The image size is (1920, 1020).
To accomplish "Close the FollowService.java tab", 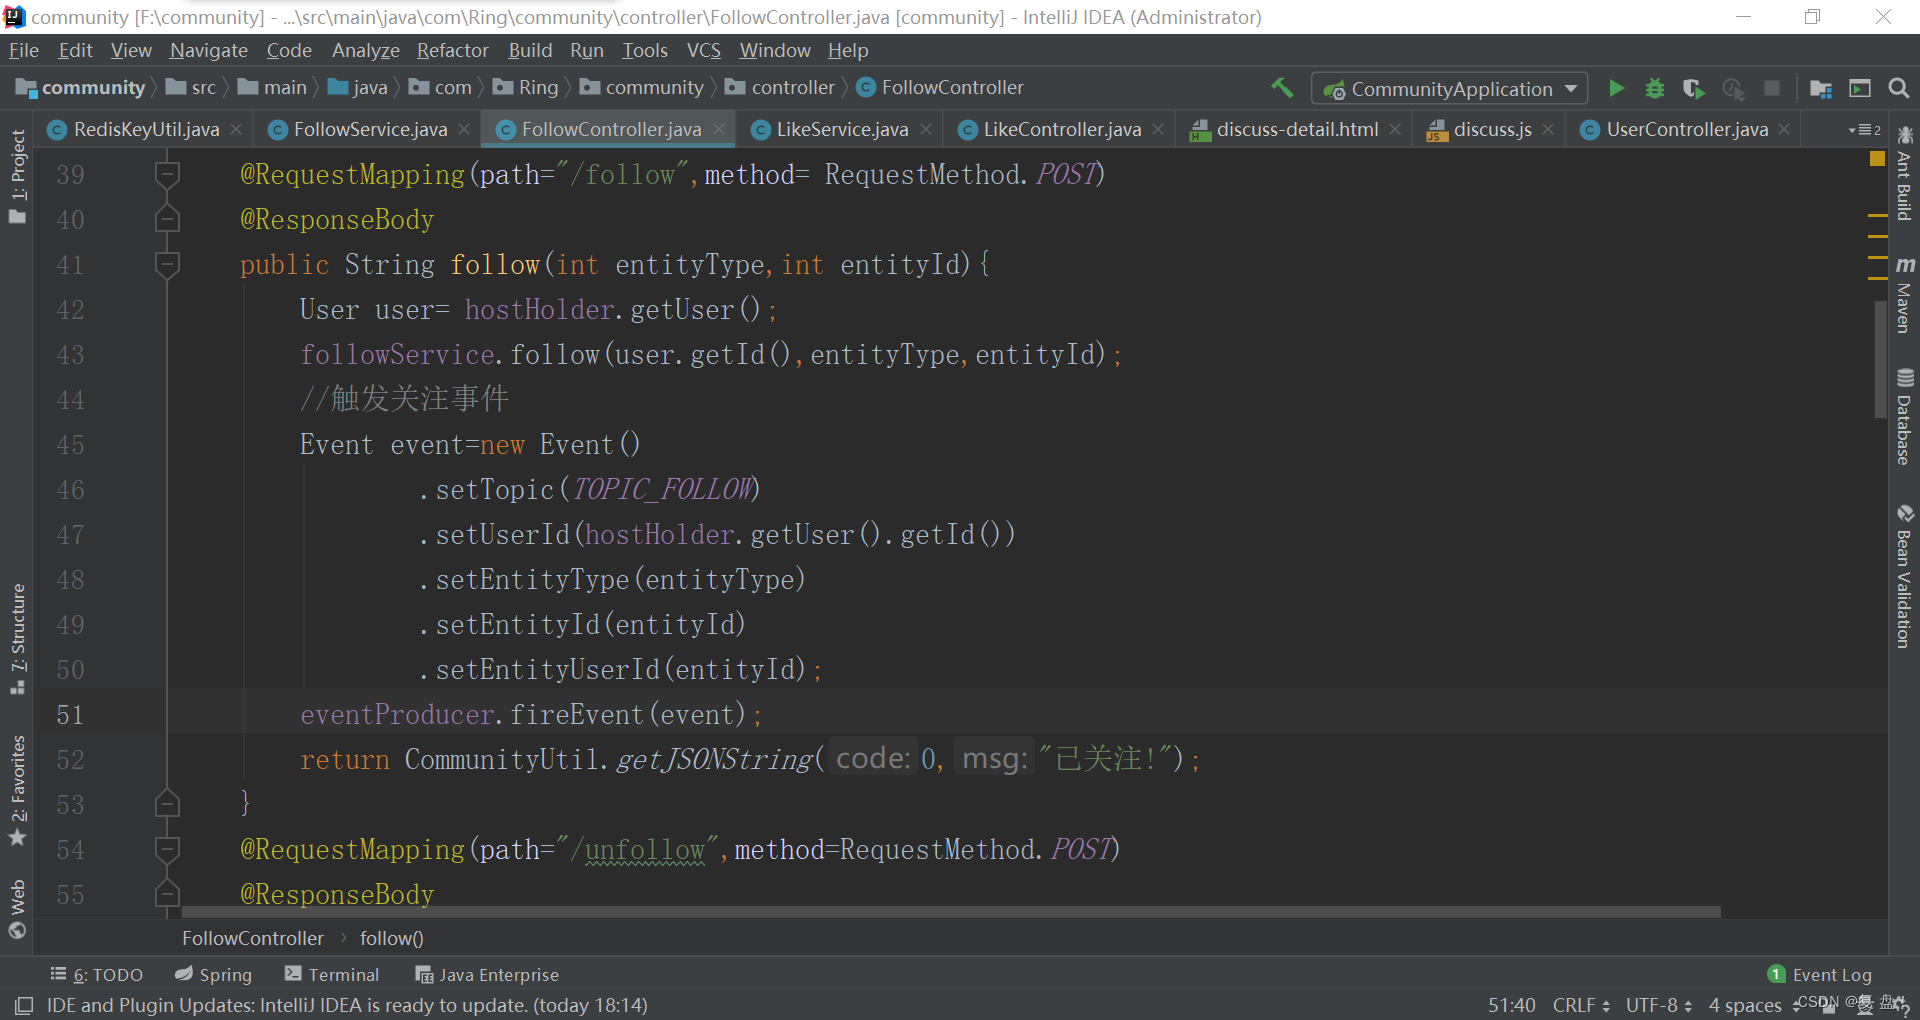I will point(464,129).
